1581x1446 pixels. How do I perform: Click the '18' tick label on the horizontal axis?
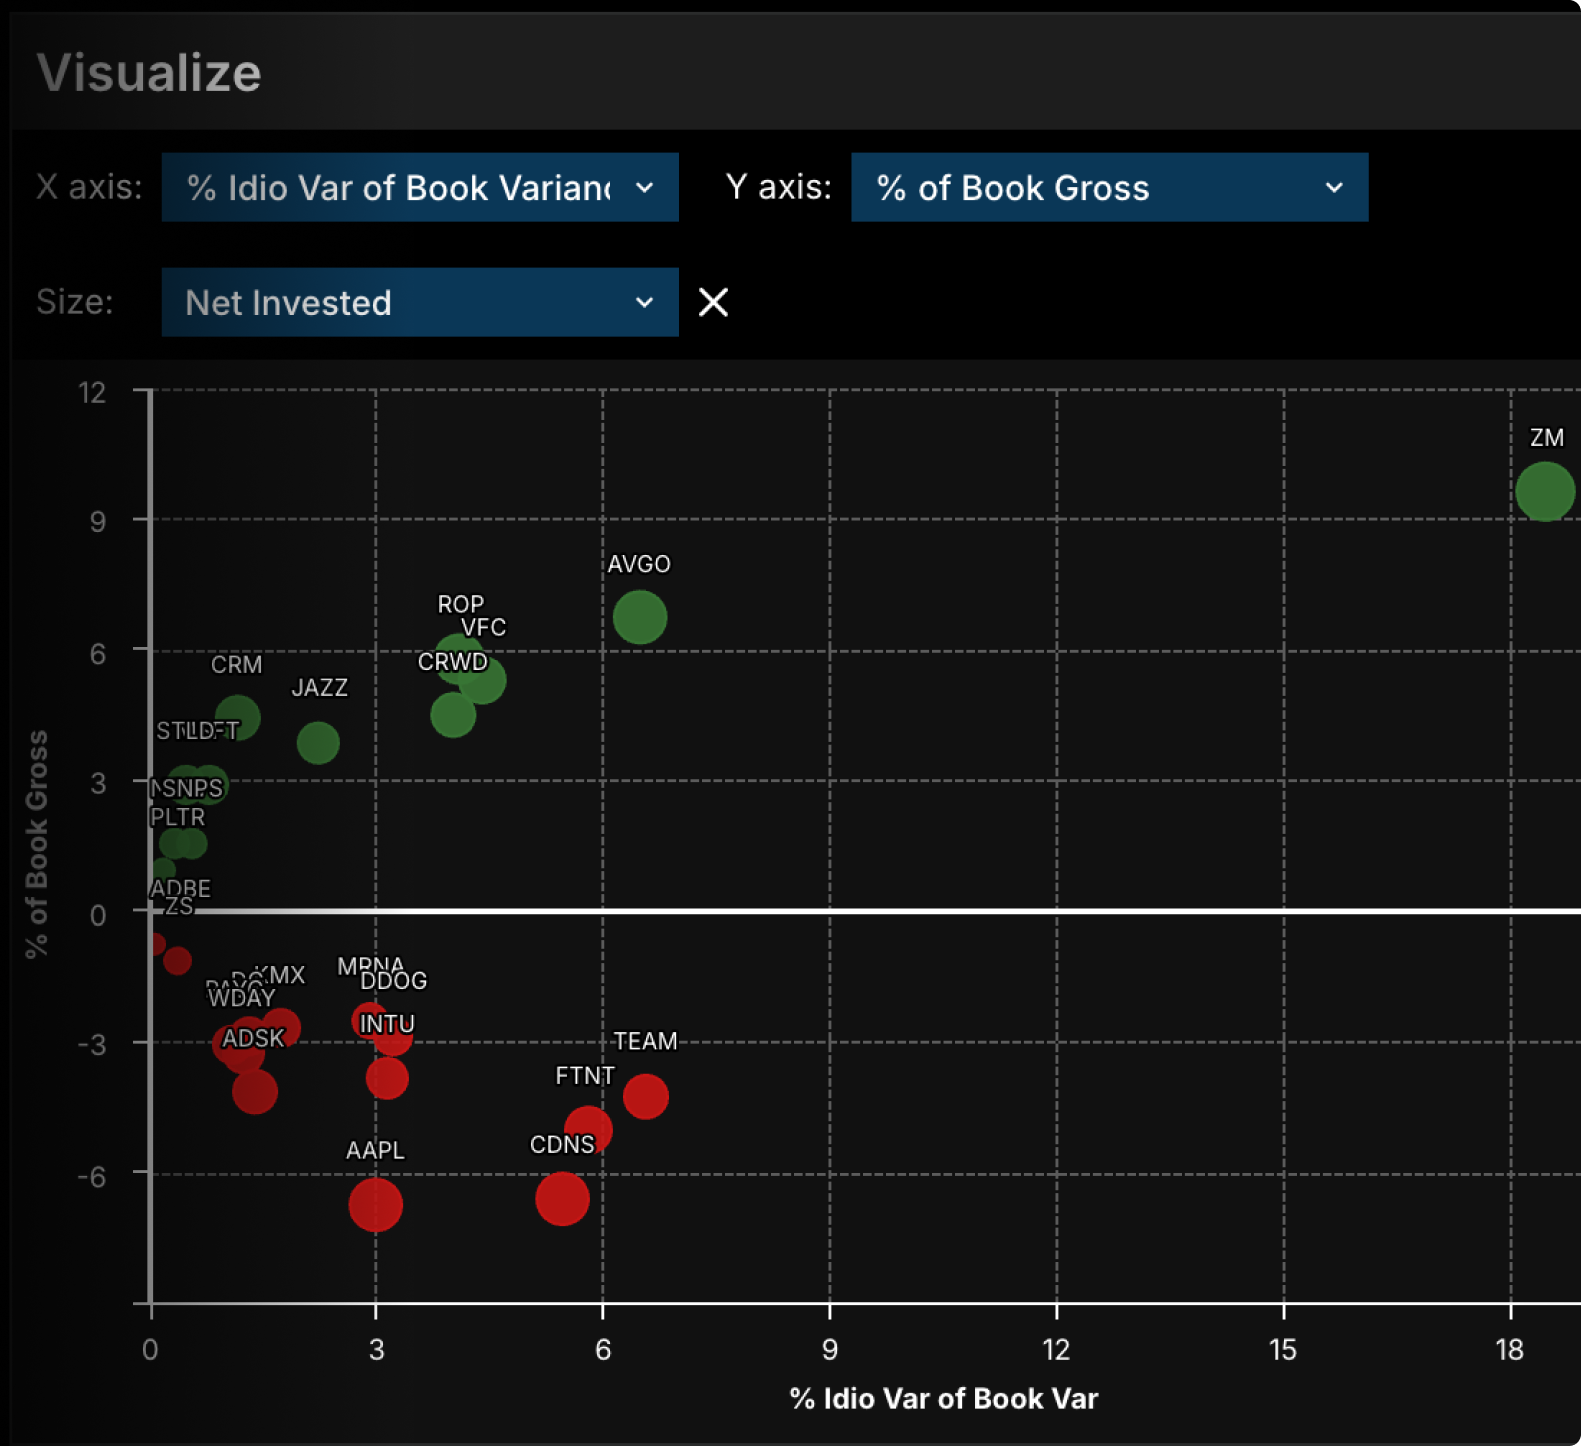tap(1509, 1350)
